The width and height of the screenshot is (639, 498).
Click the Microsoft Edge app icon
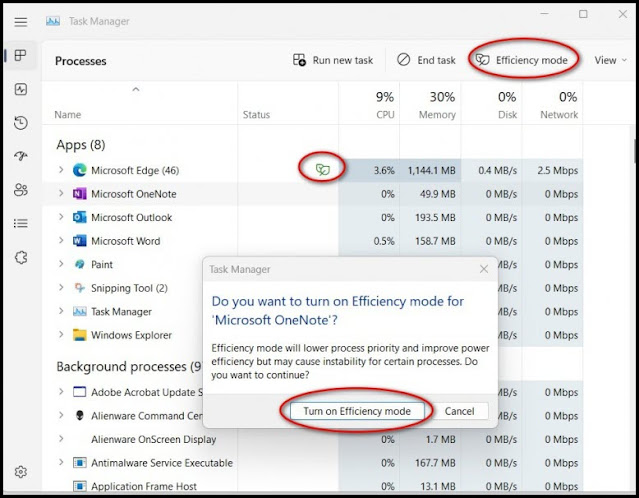click(79, 170)
